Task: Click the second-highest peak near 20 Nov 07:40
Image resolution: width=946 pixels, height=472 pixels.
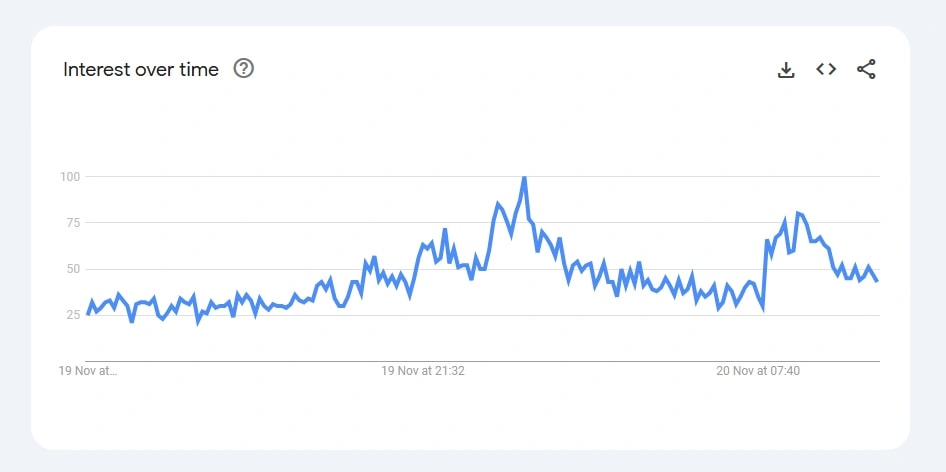Action: 797,213
